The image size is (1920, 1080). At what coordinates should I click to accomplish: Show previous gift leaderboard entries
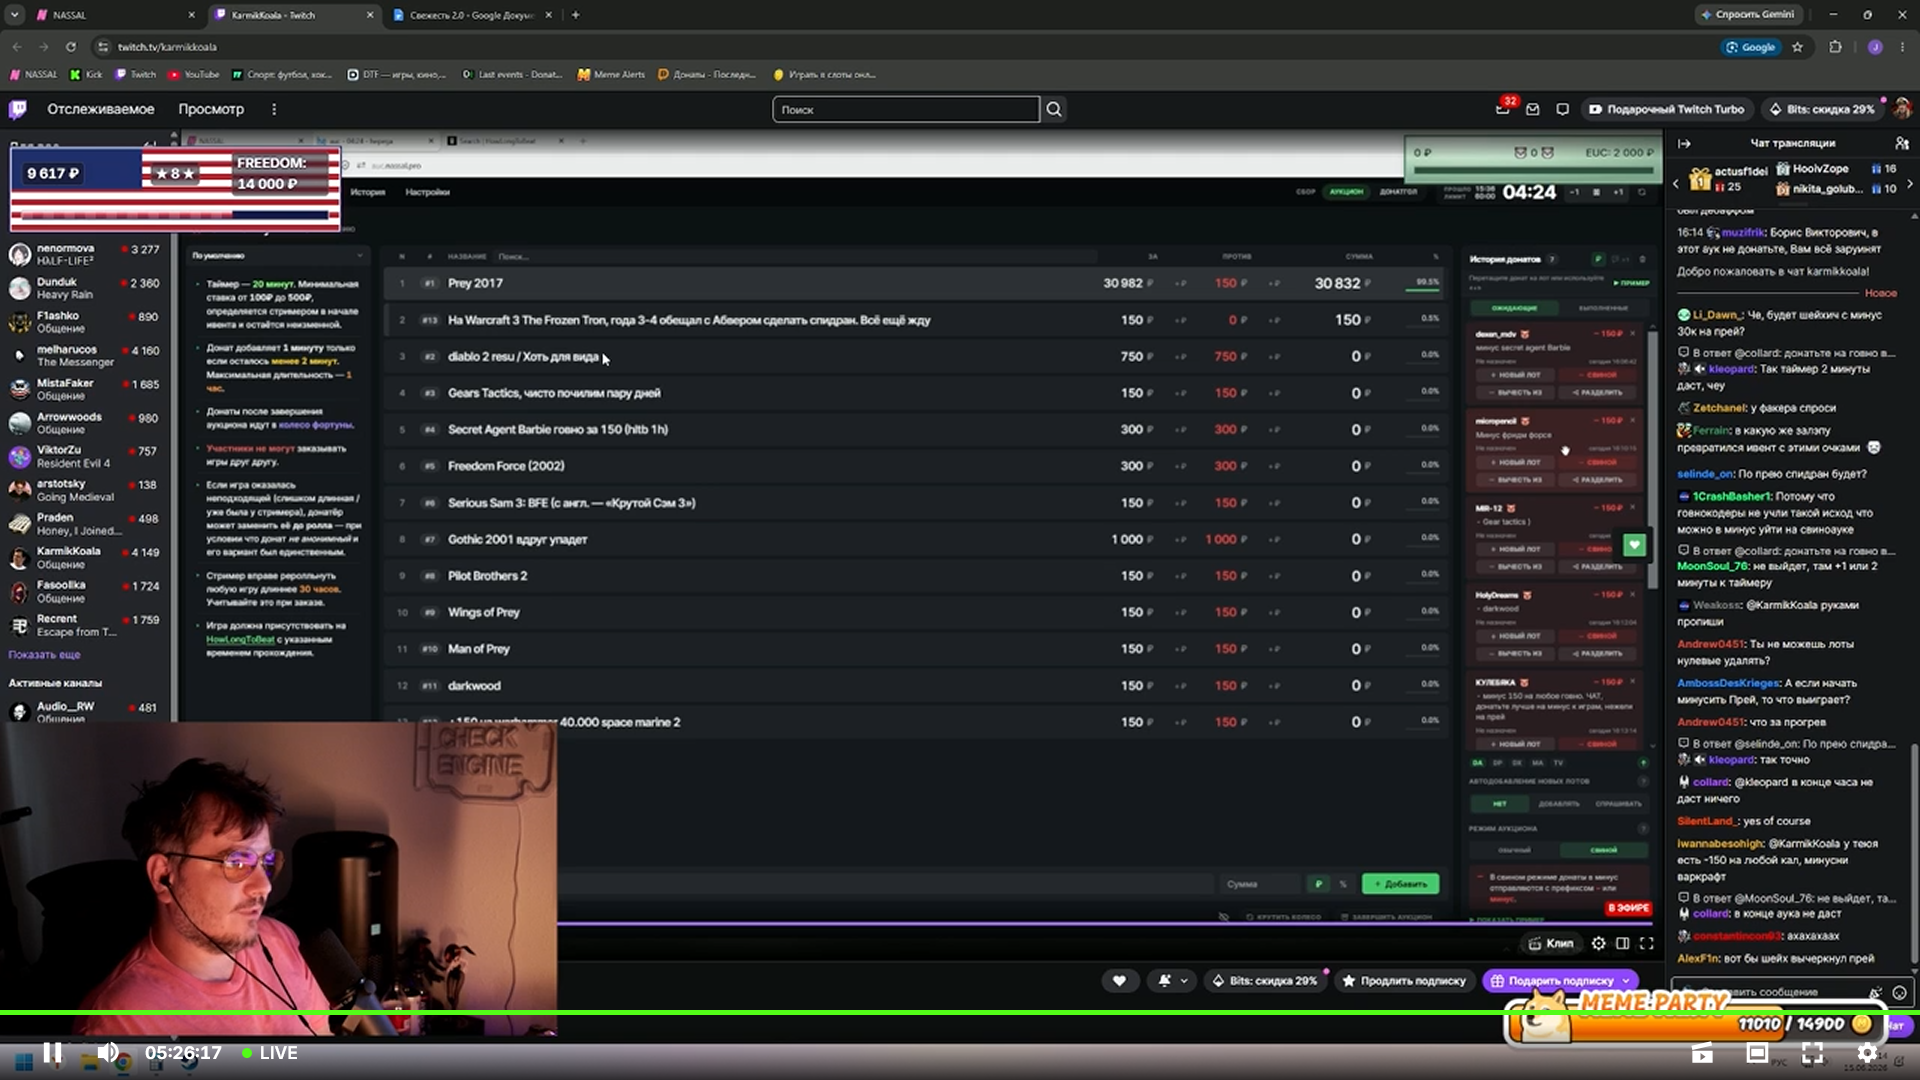1677,184
